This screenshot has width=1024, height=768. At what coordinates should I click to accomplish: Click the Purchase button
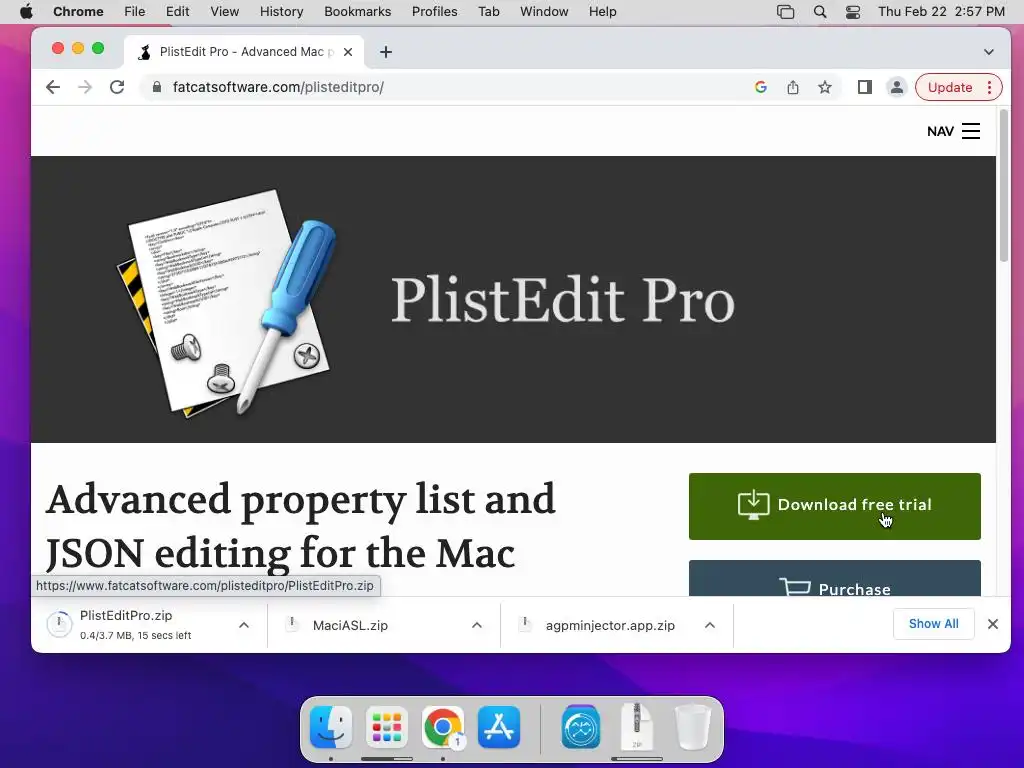835,579
